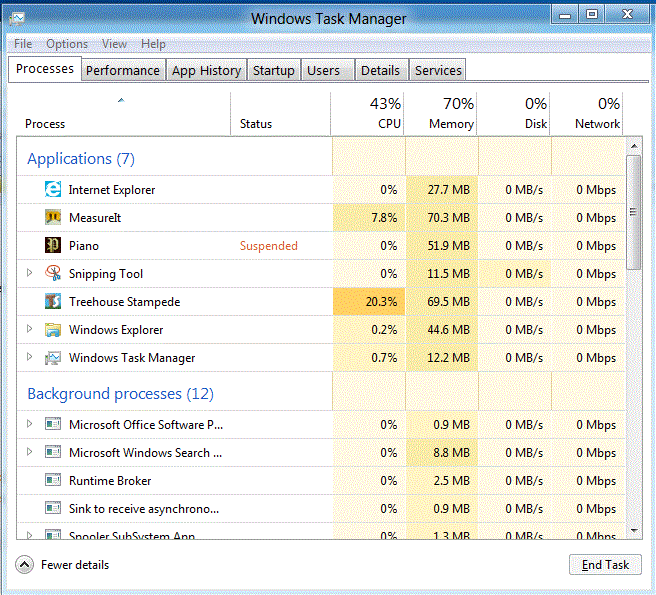
Task: Expand the Microsoft Windows Search process
Action: click(29, 452)
